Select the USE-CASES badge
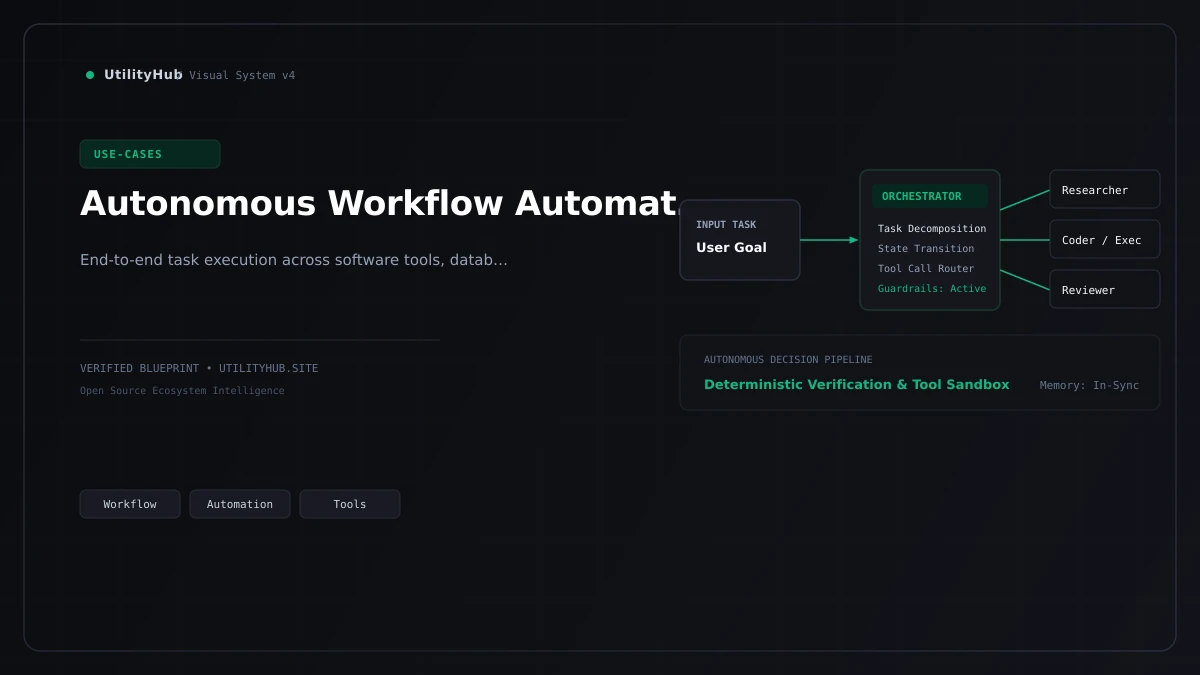 [x=150, y=154]
